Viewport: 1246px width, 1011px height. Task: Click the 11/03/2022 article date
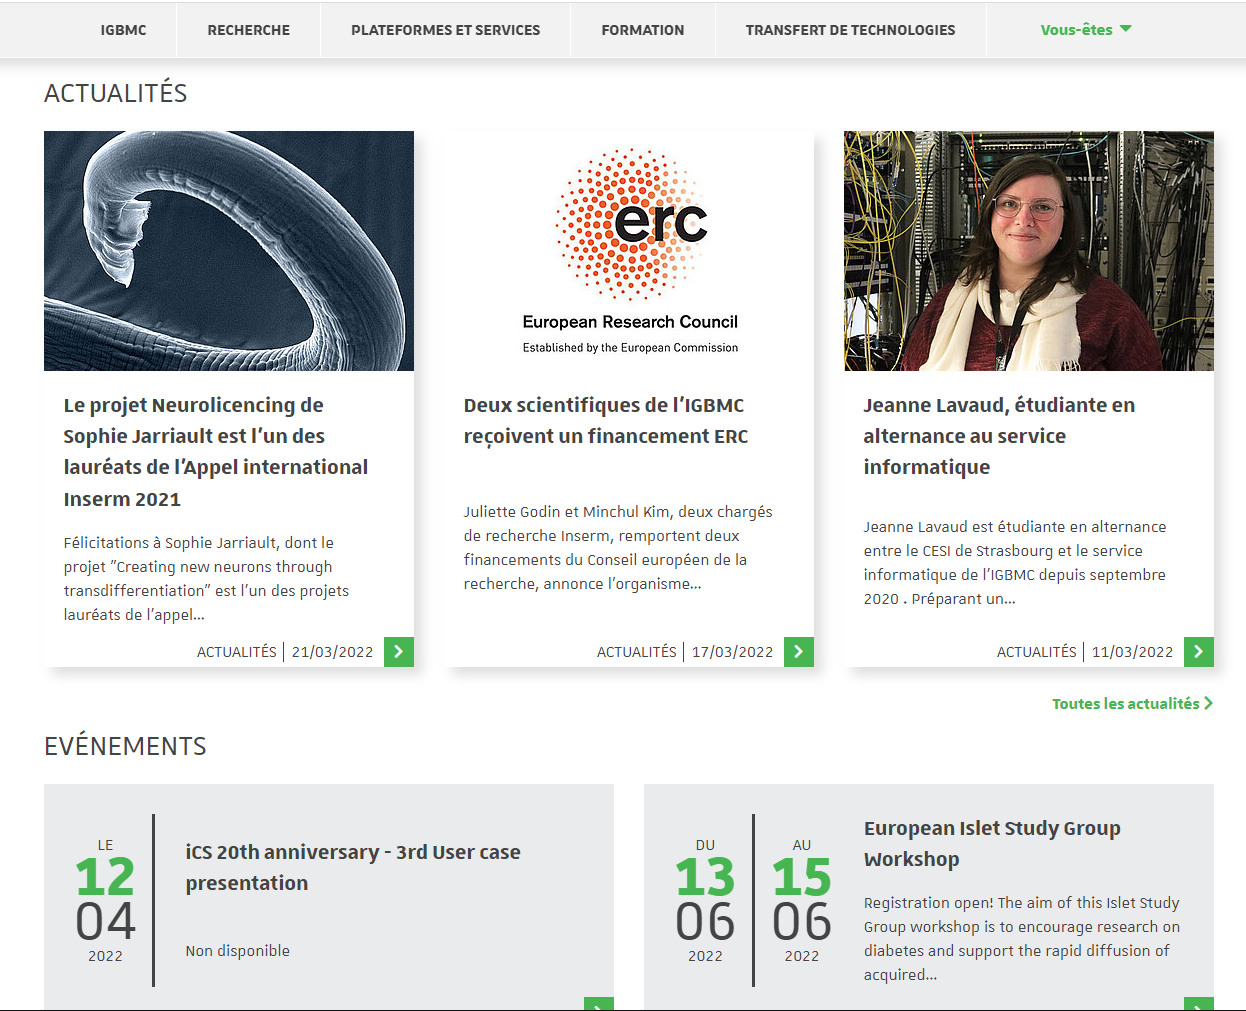pyautogui.click(x=1132, y=652)
